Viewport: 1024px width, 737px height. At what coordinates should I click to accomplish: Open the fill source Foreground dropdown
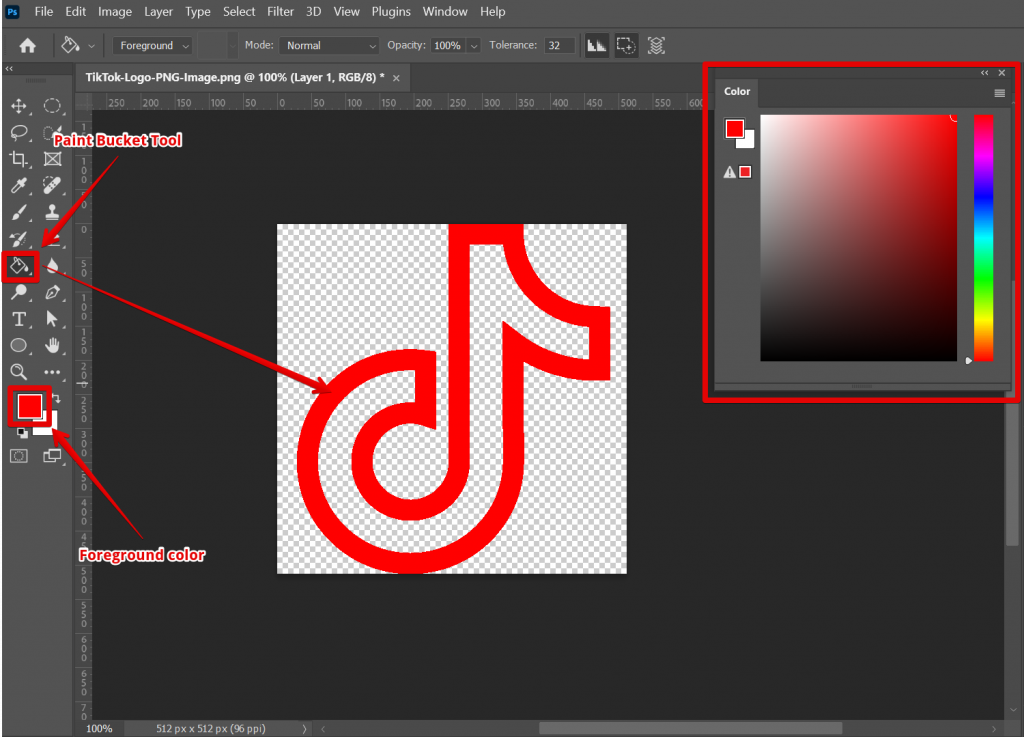coord(152,45)
